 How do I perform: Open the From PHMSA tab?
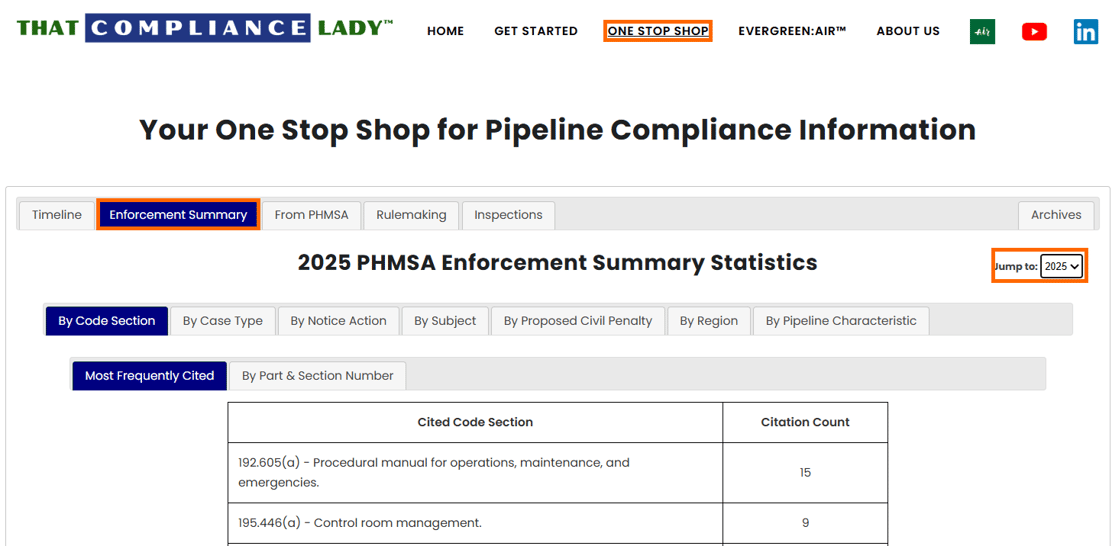311,215
